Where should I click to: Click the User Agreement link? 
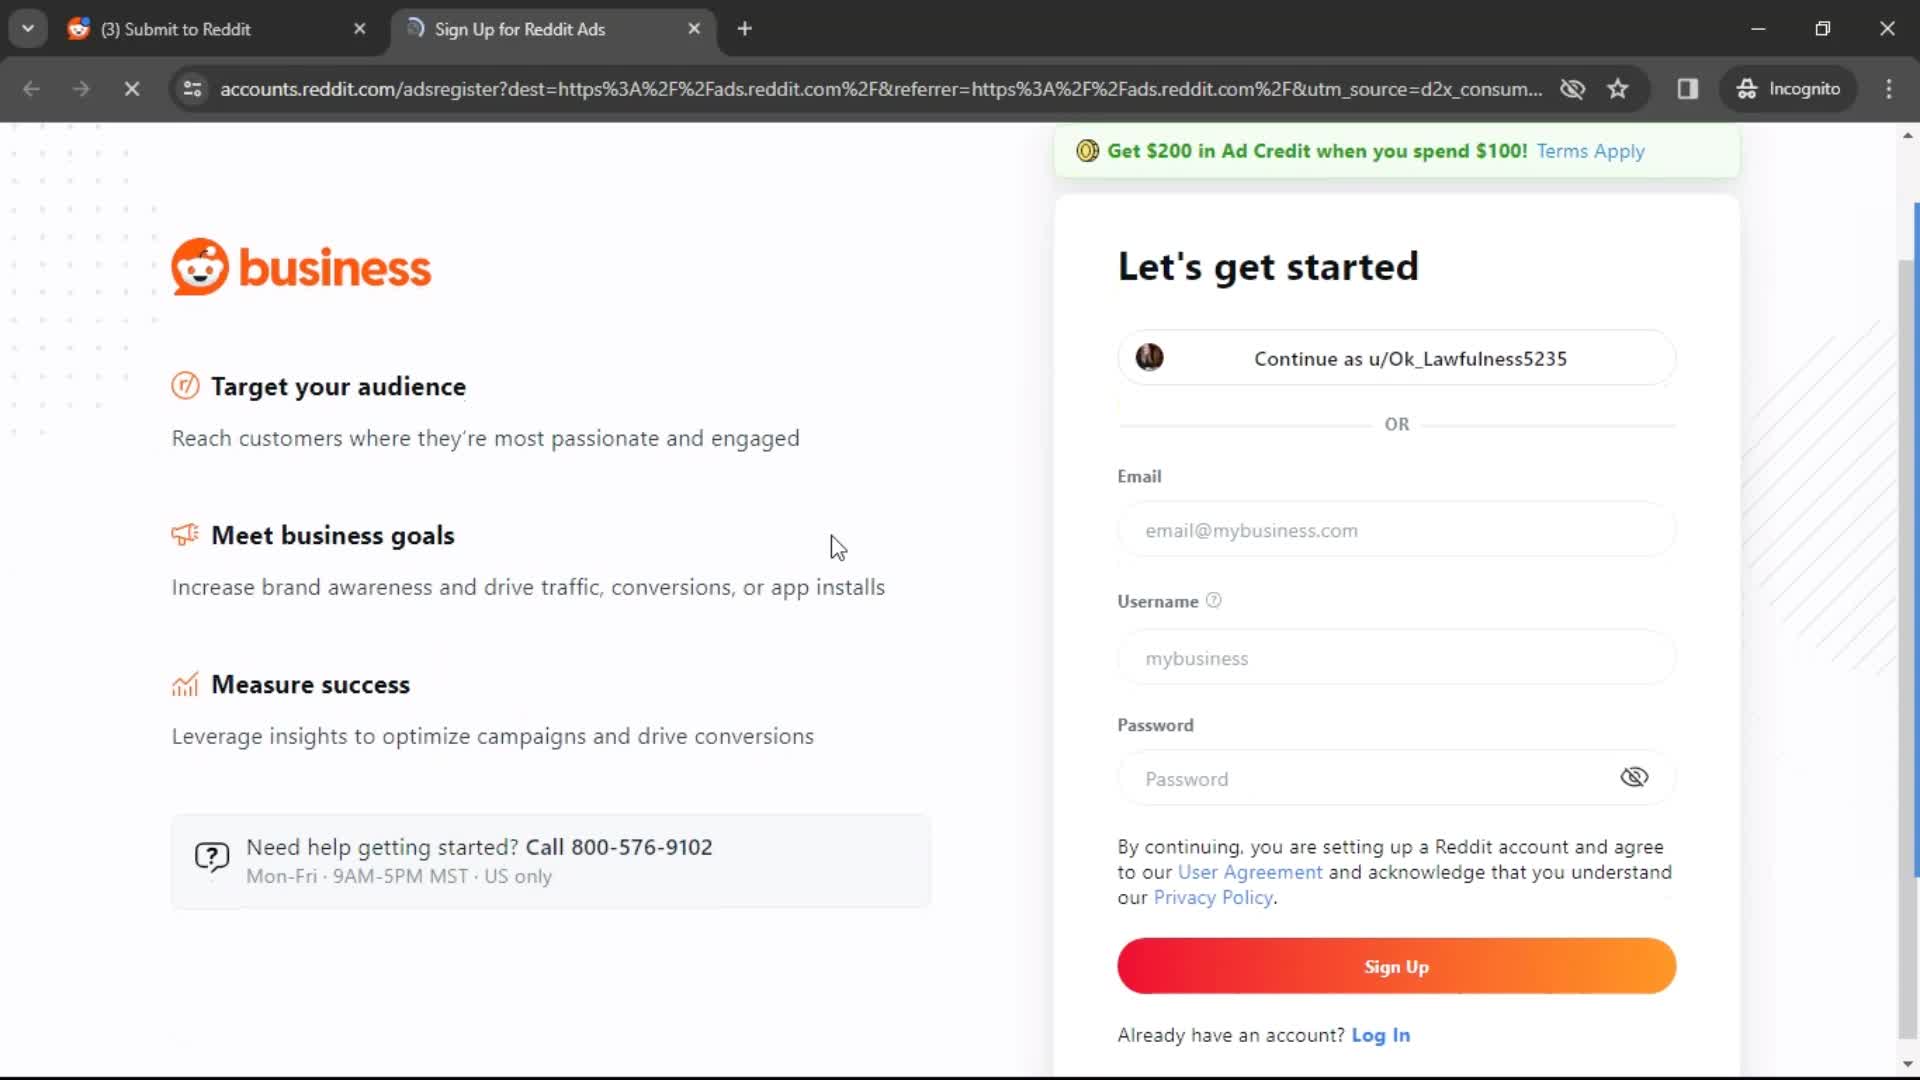tap(1249, 872)
